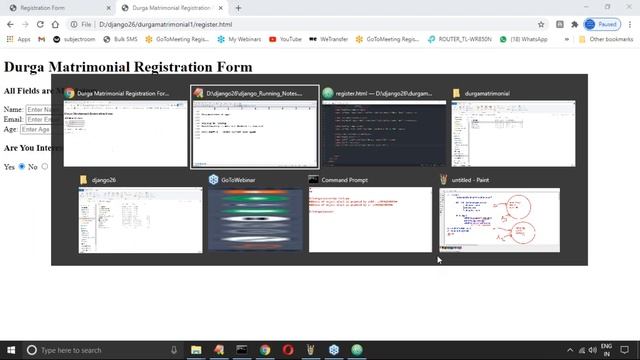Reload the current page

[40, 24]
